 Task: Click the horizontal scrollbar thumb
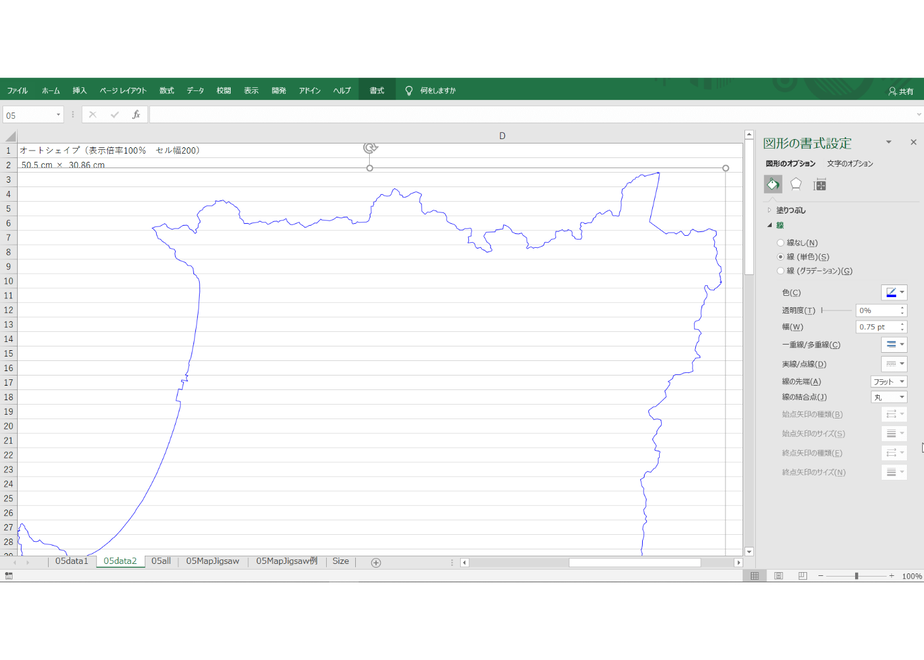tap(635, 563)
